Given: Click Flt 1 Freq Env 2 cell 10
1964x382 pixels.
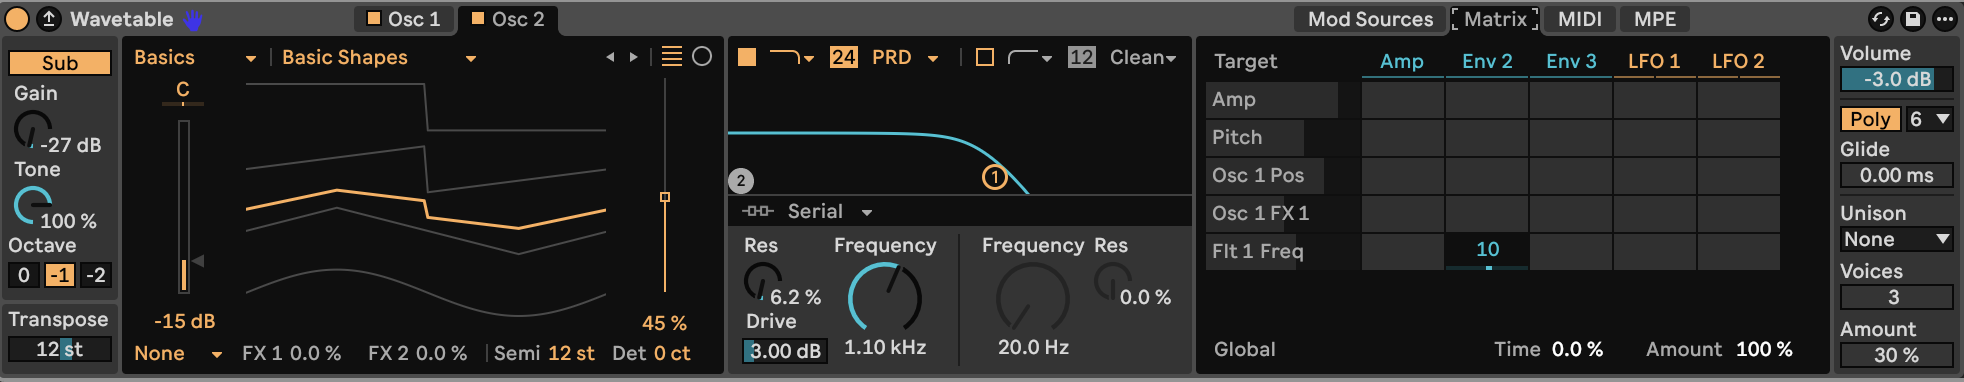Looking at the screenshot, I should pyautogui.click(x=1487, y=251).
